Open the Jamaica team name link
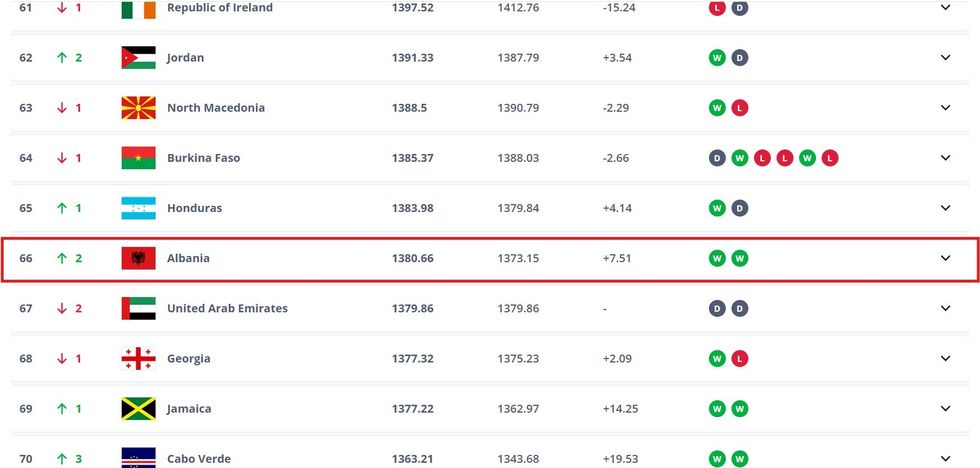 click(x=191, y=408)
